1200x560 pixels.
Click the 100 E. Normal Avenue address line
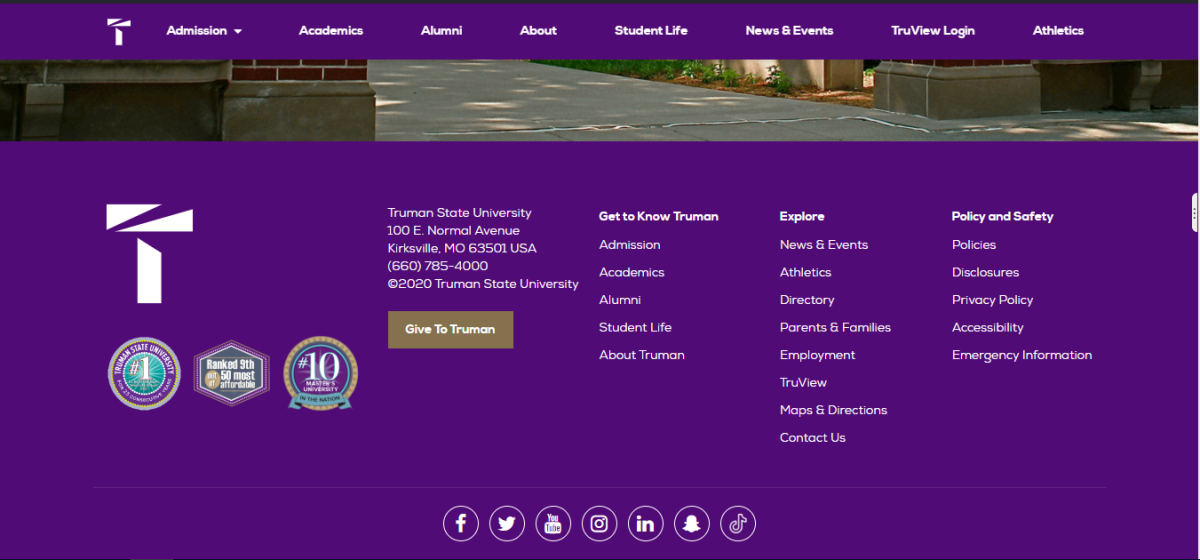[x=453, y=231]
